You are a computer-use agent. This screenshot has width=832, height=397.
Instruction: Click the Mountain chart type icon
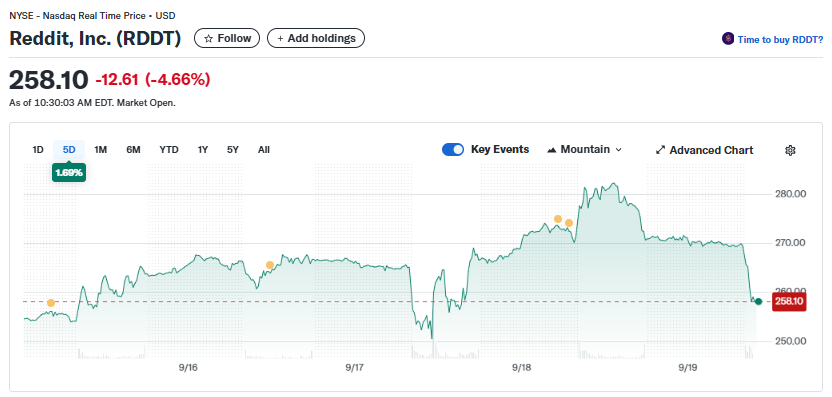click(552, 150)
